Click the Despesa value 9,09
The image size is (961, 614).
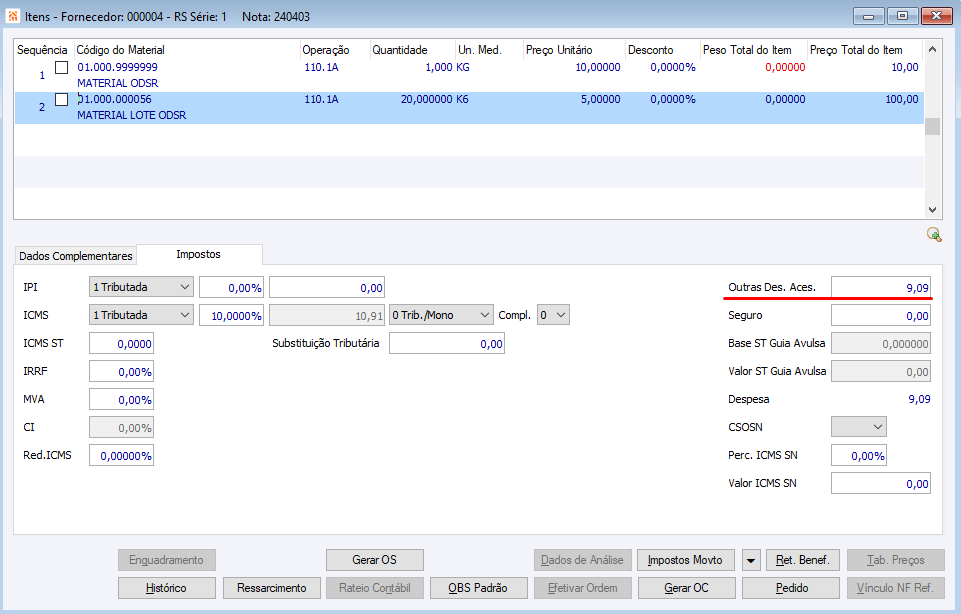coord(919,399)
